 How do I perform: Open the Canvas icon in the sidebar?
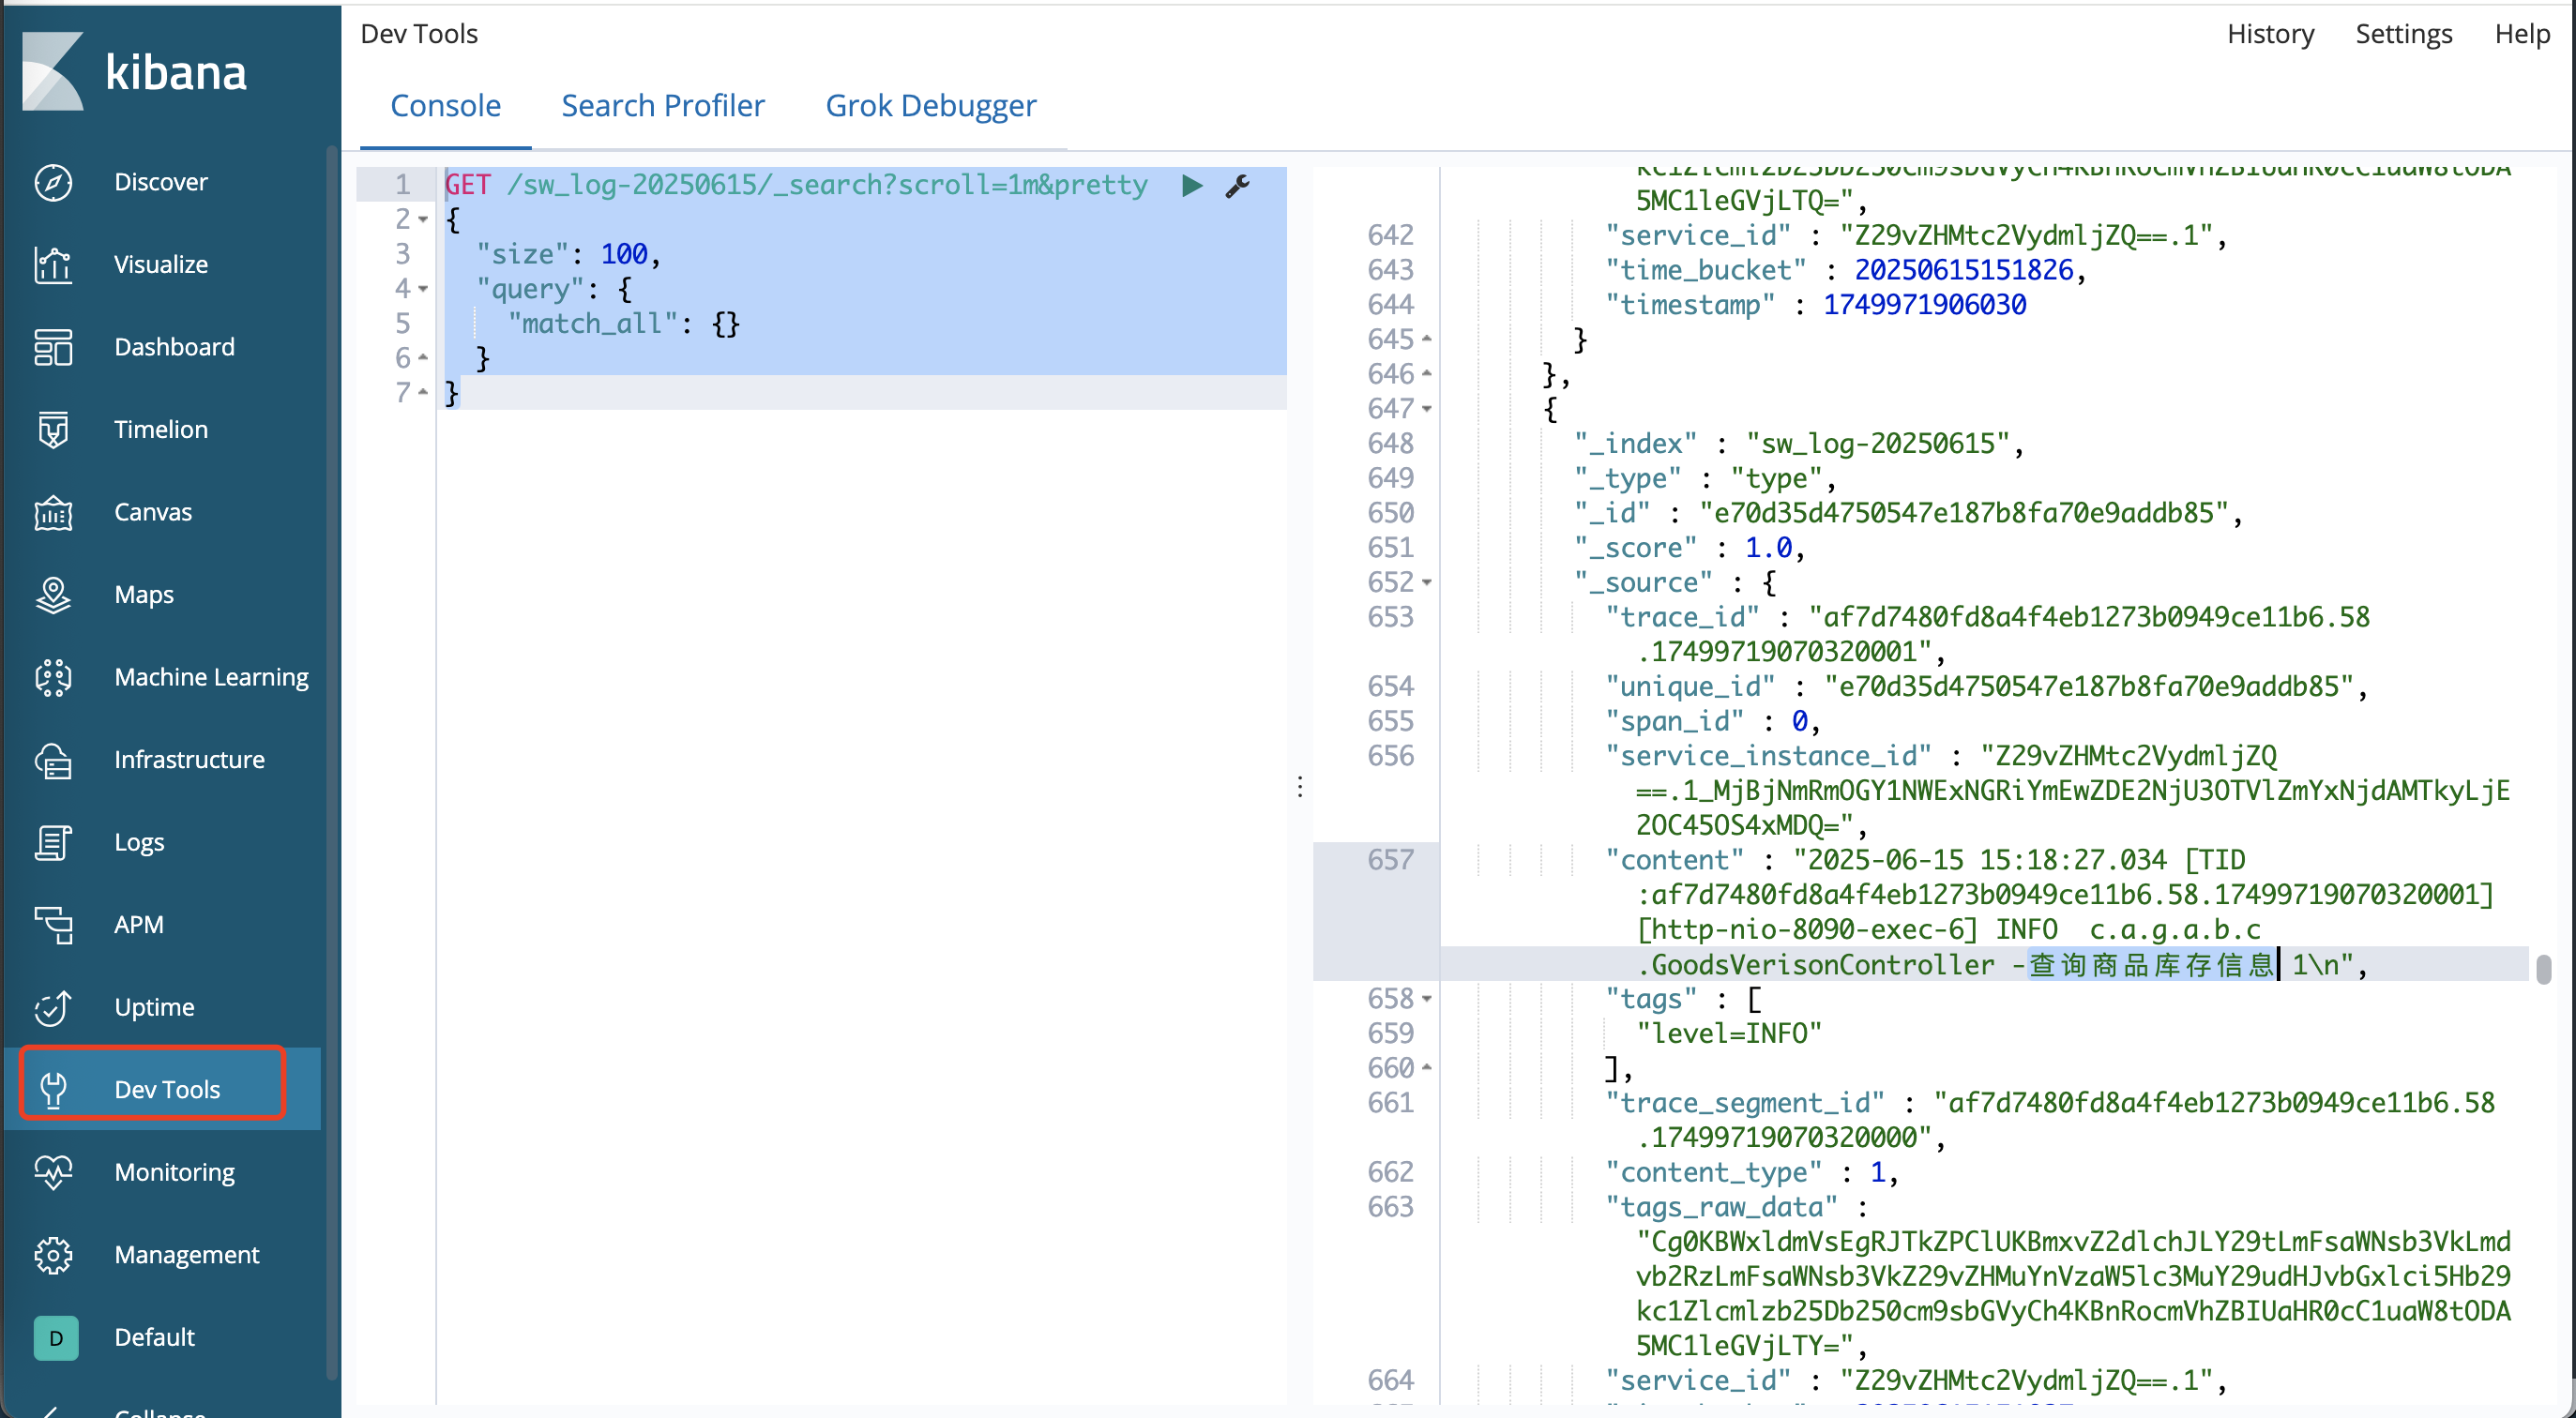click(x=53, y=512)
